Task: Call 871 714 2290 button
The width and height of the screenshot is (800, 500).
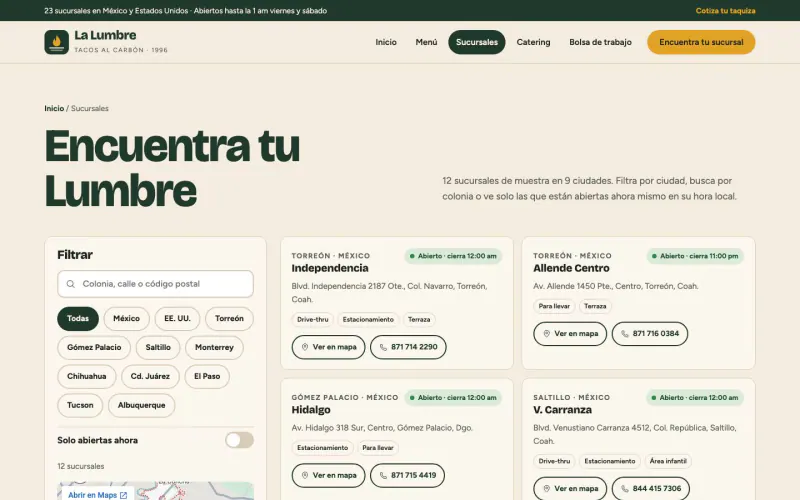Action: [x=408, y=347]
